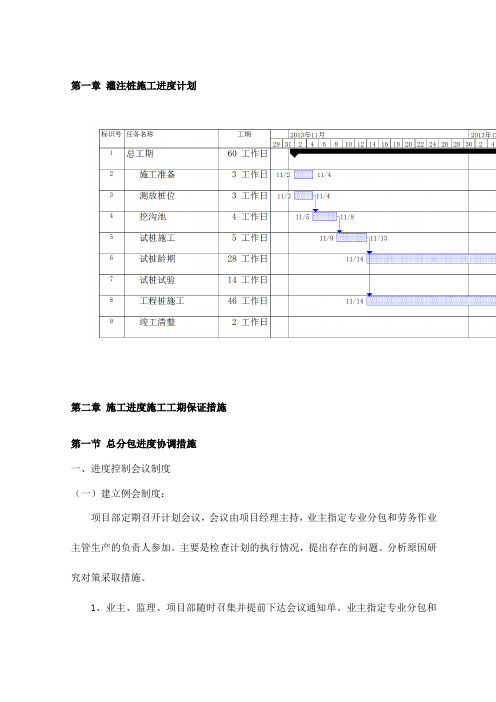496x702 pixels.
Task: Select the 任务名称 column header
Action: (140, 134)
